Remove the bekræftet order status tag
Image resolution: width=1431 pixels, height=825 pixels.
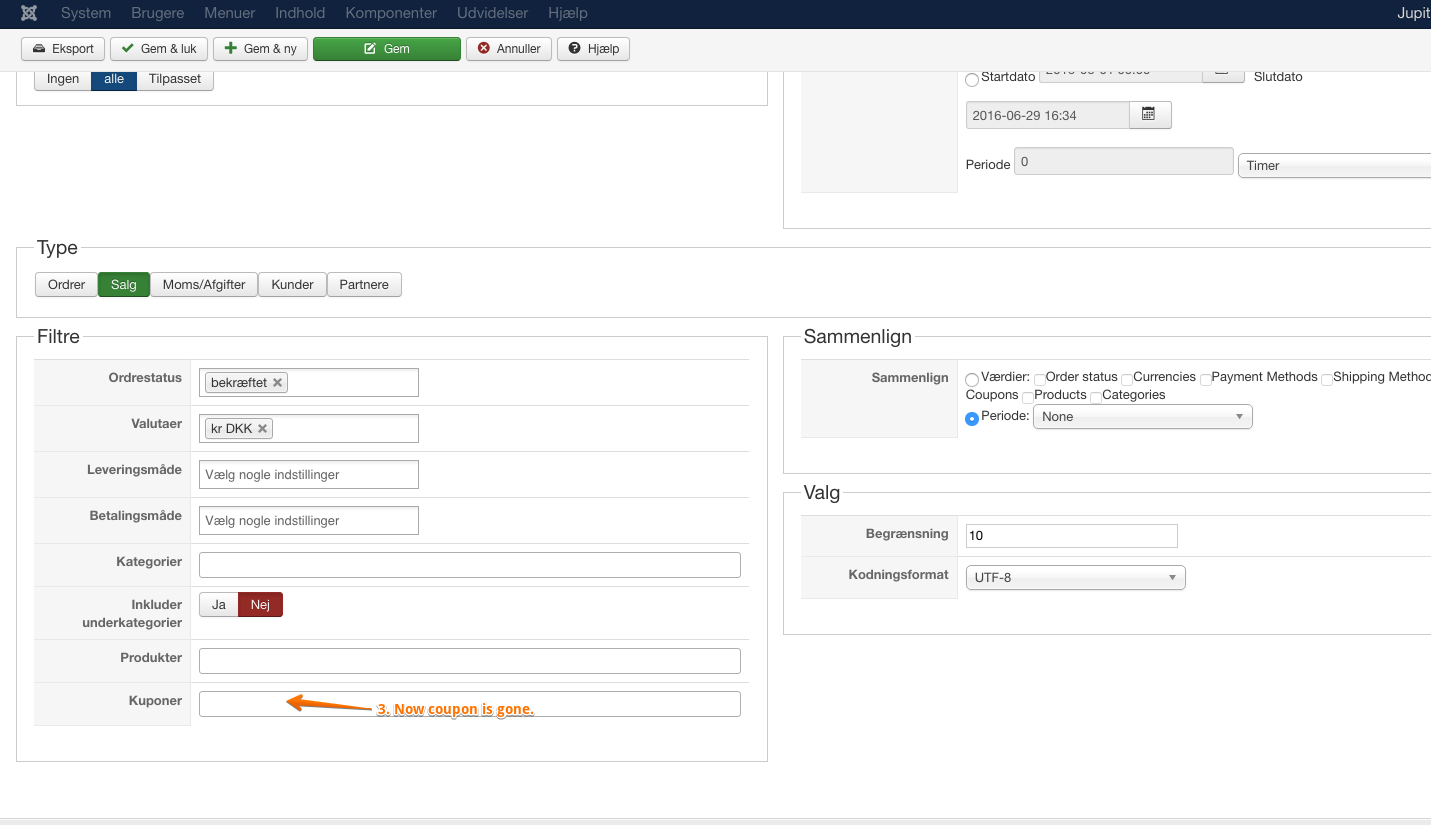click(x=278, y=382)
